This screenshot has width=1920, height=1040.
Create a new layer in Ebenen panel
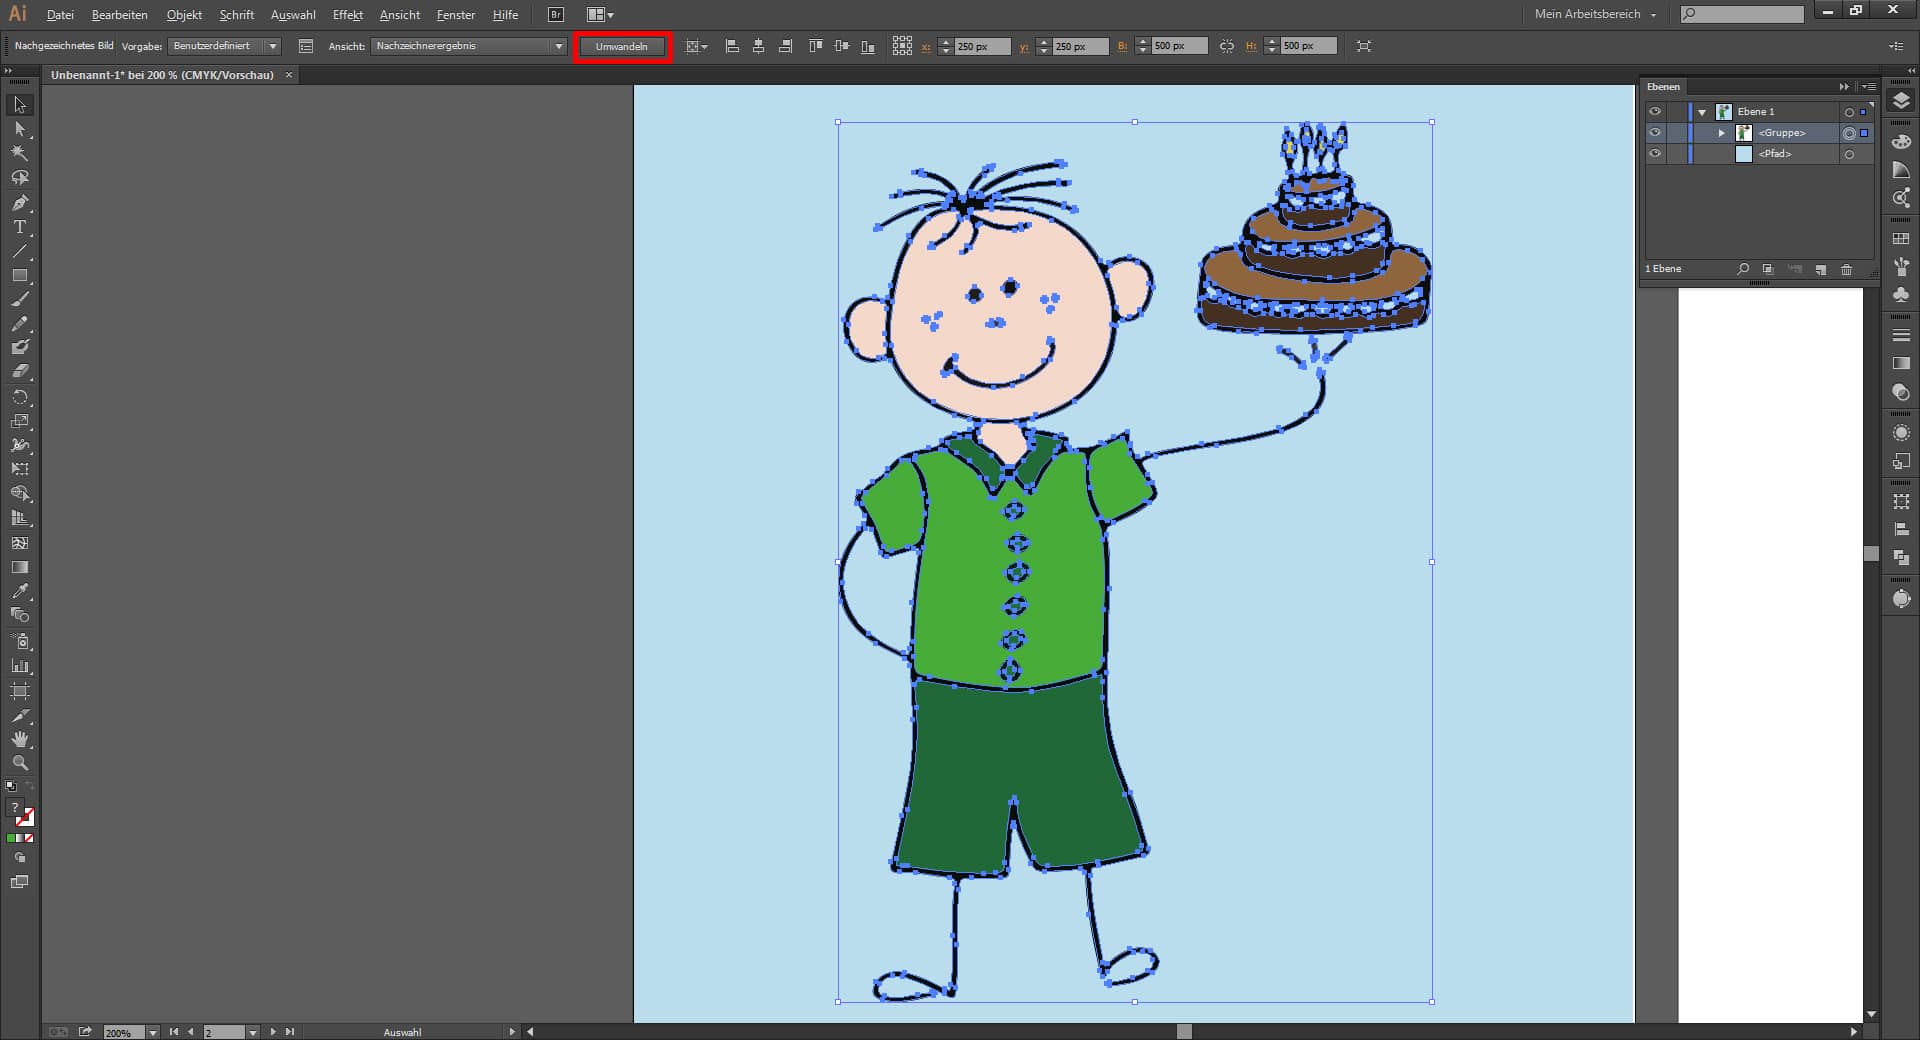[1820, 270]
